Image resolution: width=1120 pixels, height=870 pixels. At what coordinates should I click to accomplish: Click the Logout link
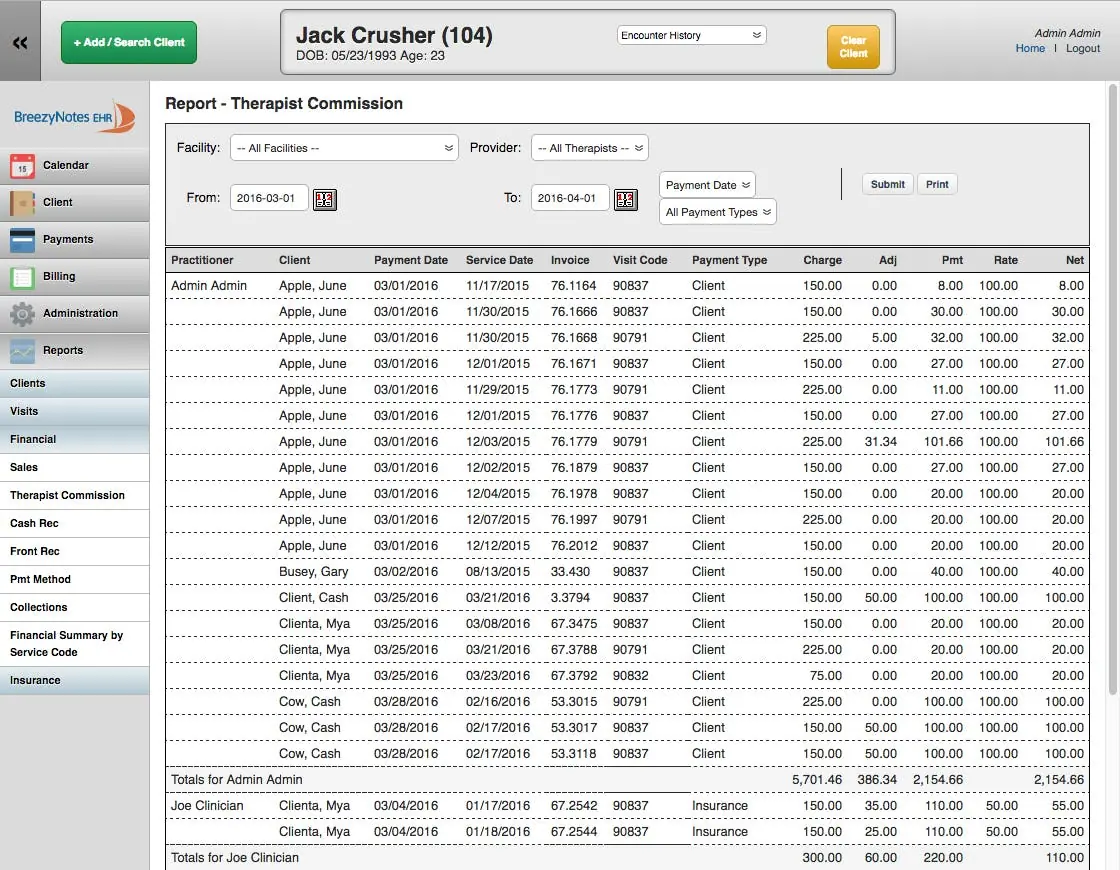1083,47
